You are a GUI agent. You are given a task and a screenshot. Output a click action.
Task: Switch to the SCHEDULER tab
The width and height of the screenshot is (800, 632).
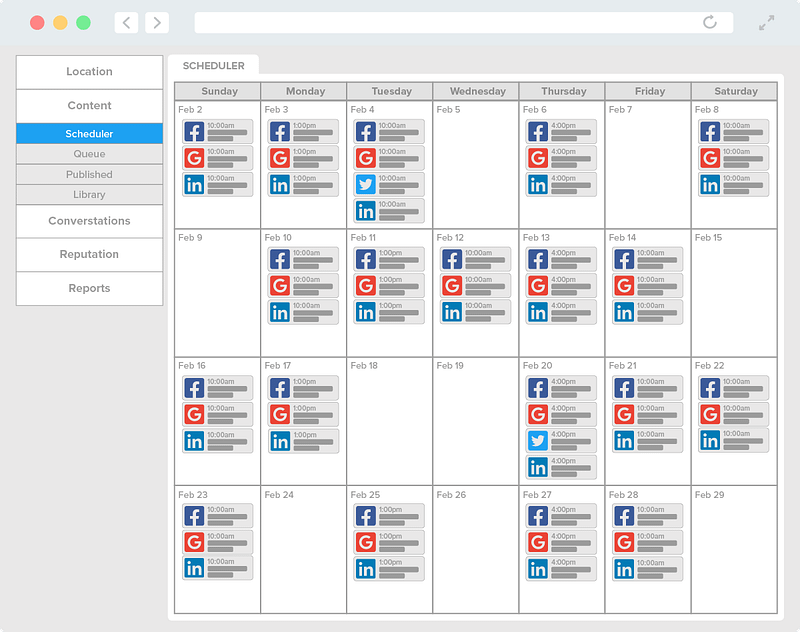point(213,66)
